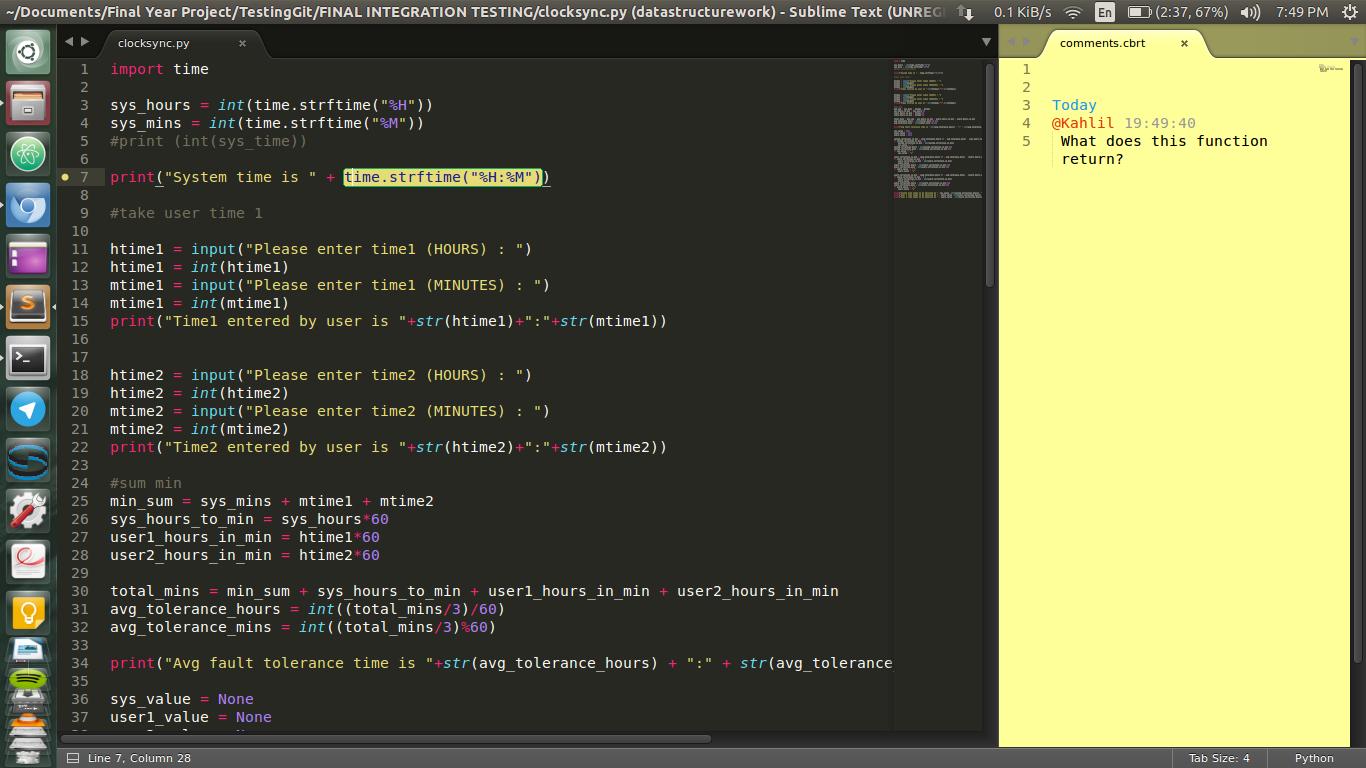Open the sound volume indicator

(x=1250, y=12)
